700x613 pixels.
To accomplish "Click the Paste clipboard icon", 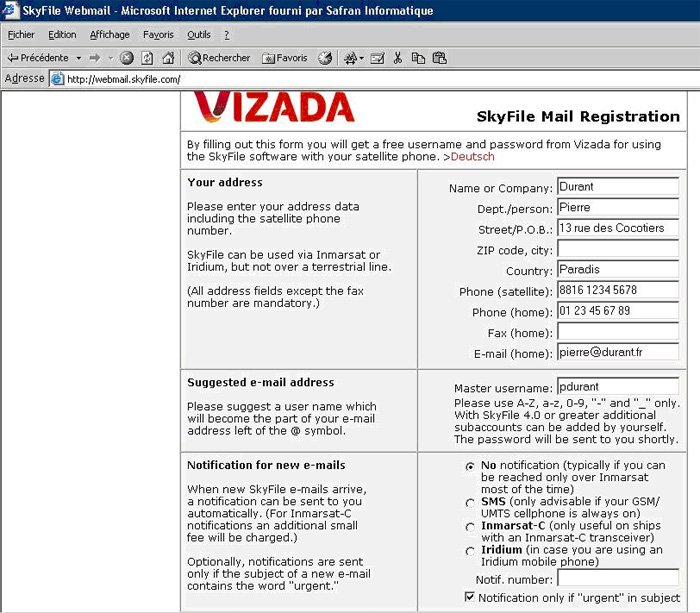I will (x=440, y=58).
